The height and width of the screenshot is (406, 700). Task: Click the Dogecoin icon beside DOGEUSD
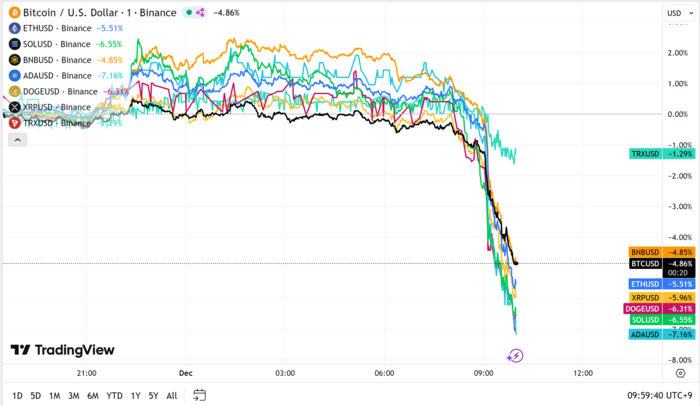click(x=15, y=91)
